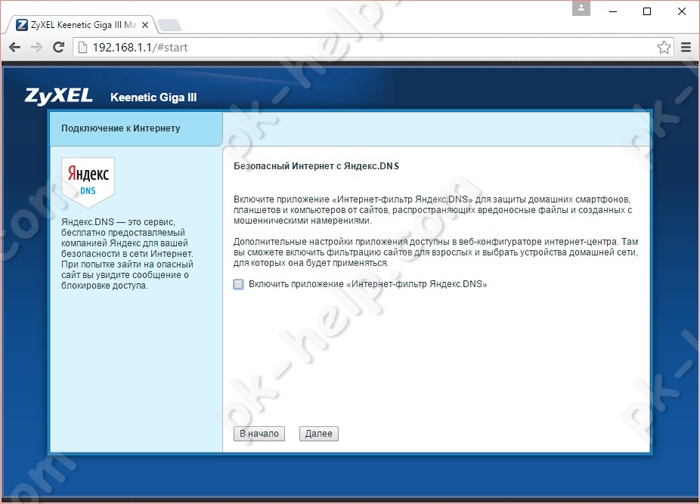Click the В начало button
The image size is (700, 504).
259,433
